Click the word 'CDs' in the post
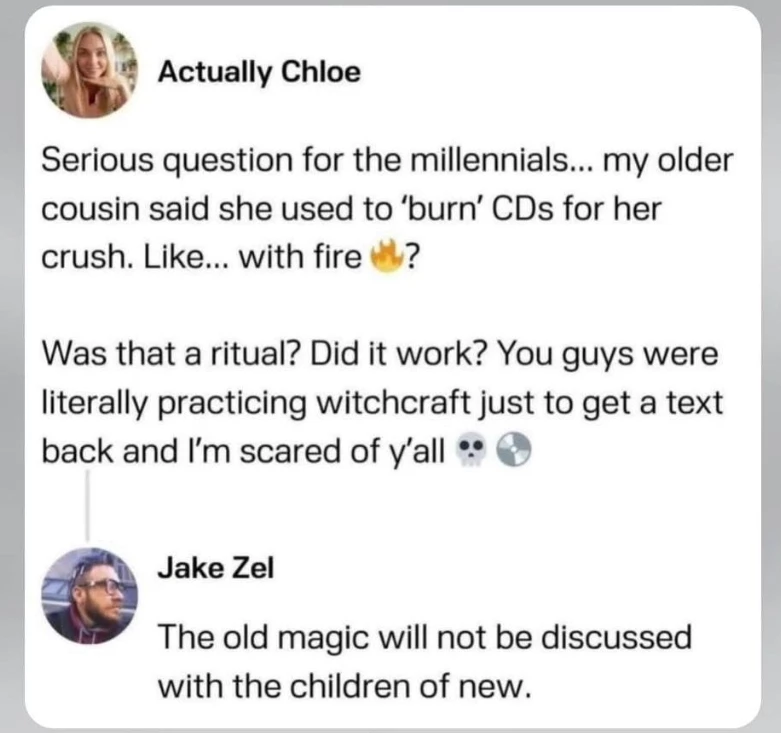 (x=545, y=210)
